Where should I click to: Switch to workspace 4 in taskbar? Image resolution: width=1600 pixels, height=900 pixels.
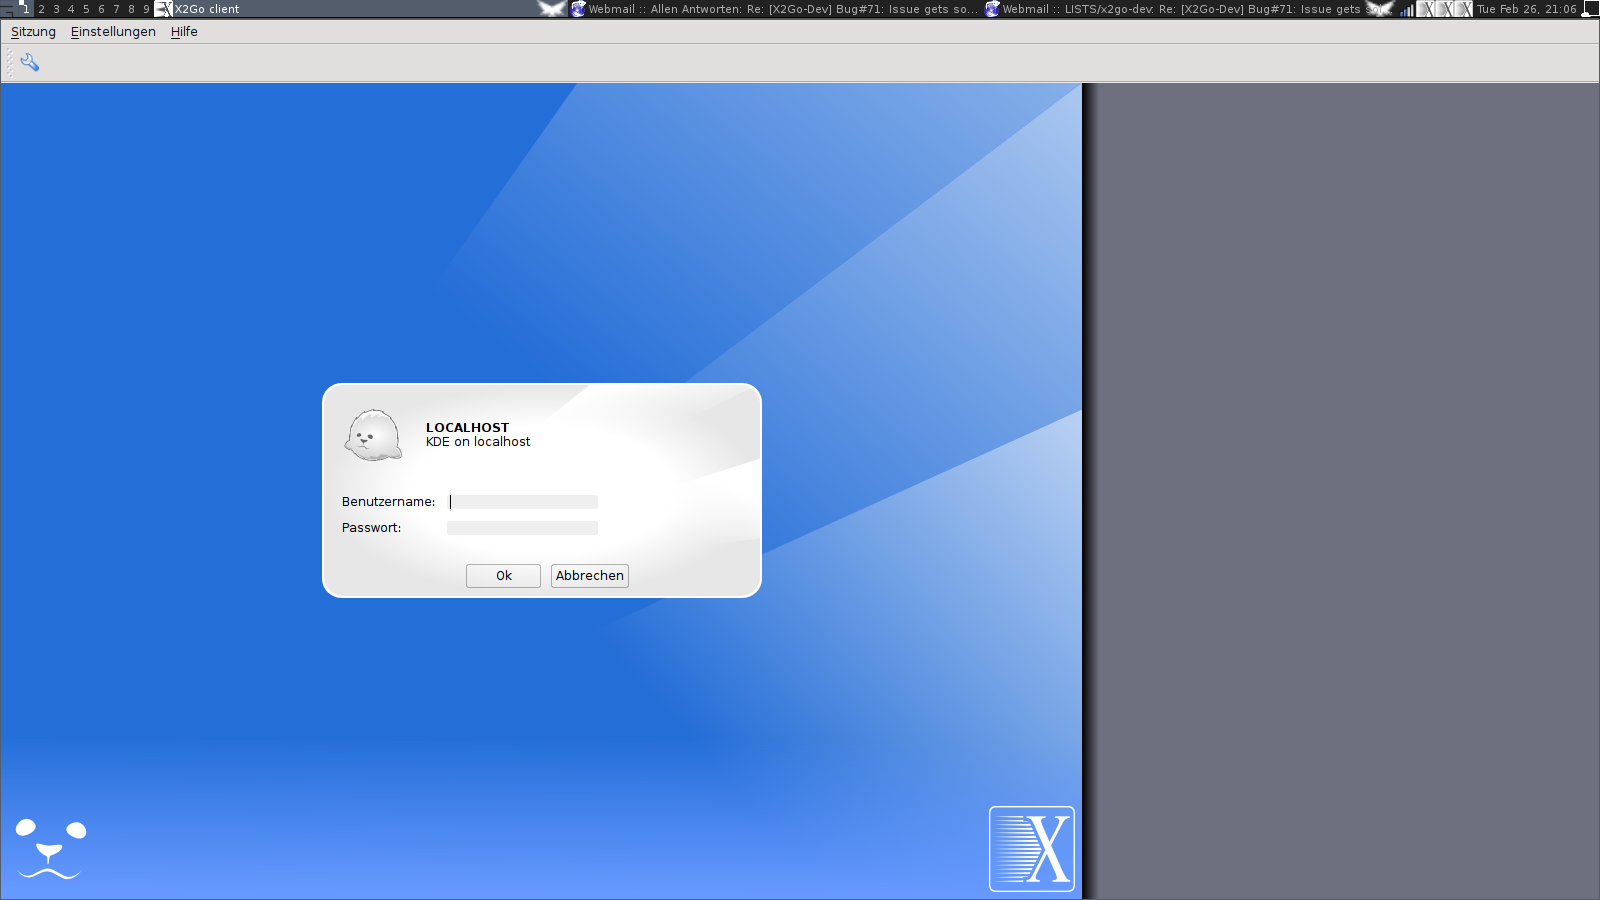(x=71, y=9)
